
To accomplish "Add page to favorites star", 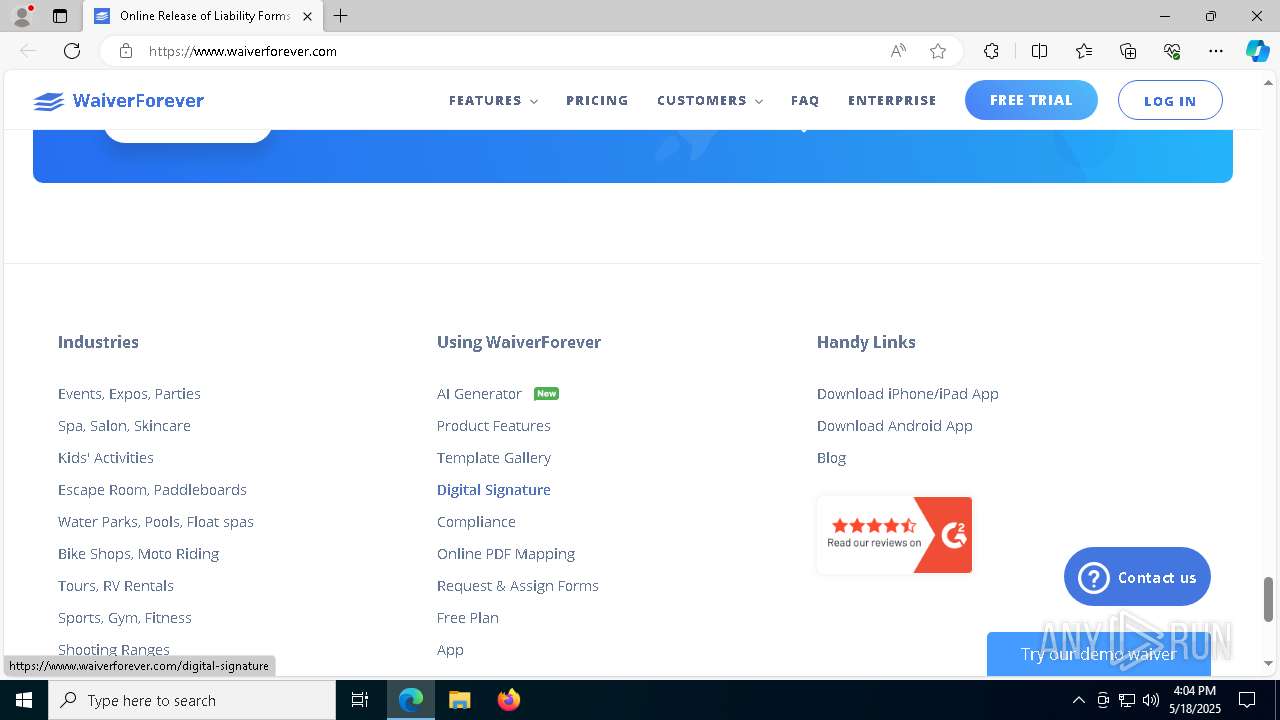I will [938, 51].
